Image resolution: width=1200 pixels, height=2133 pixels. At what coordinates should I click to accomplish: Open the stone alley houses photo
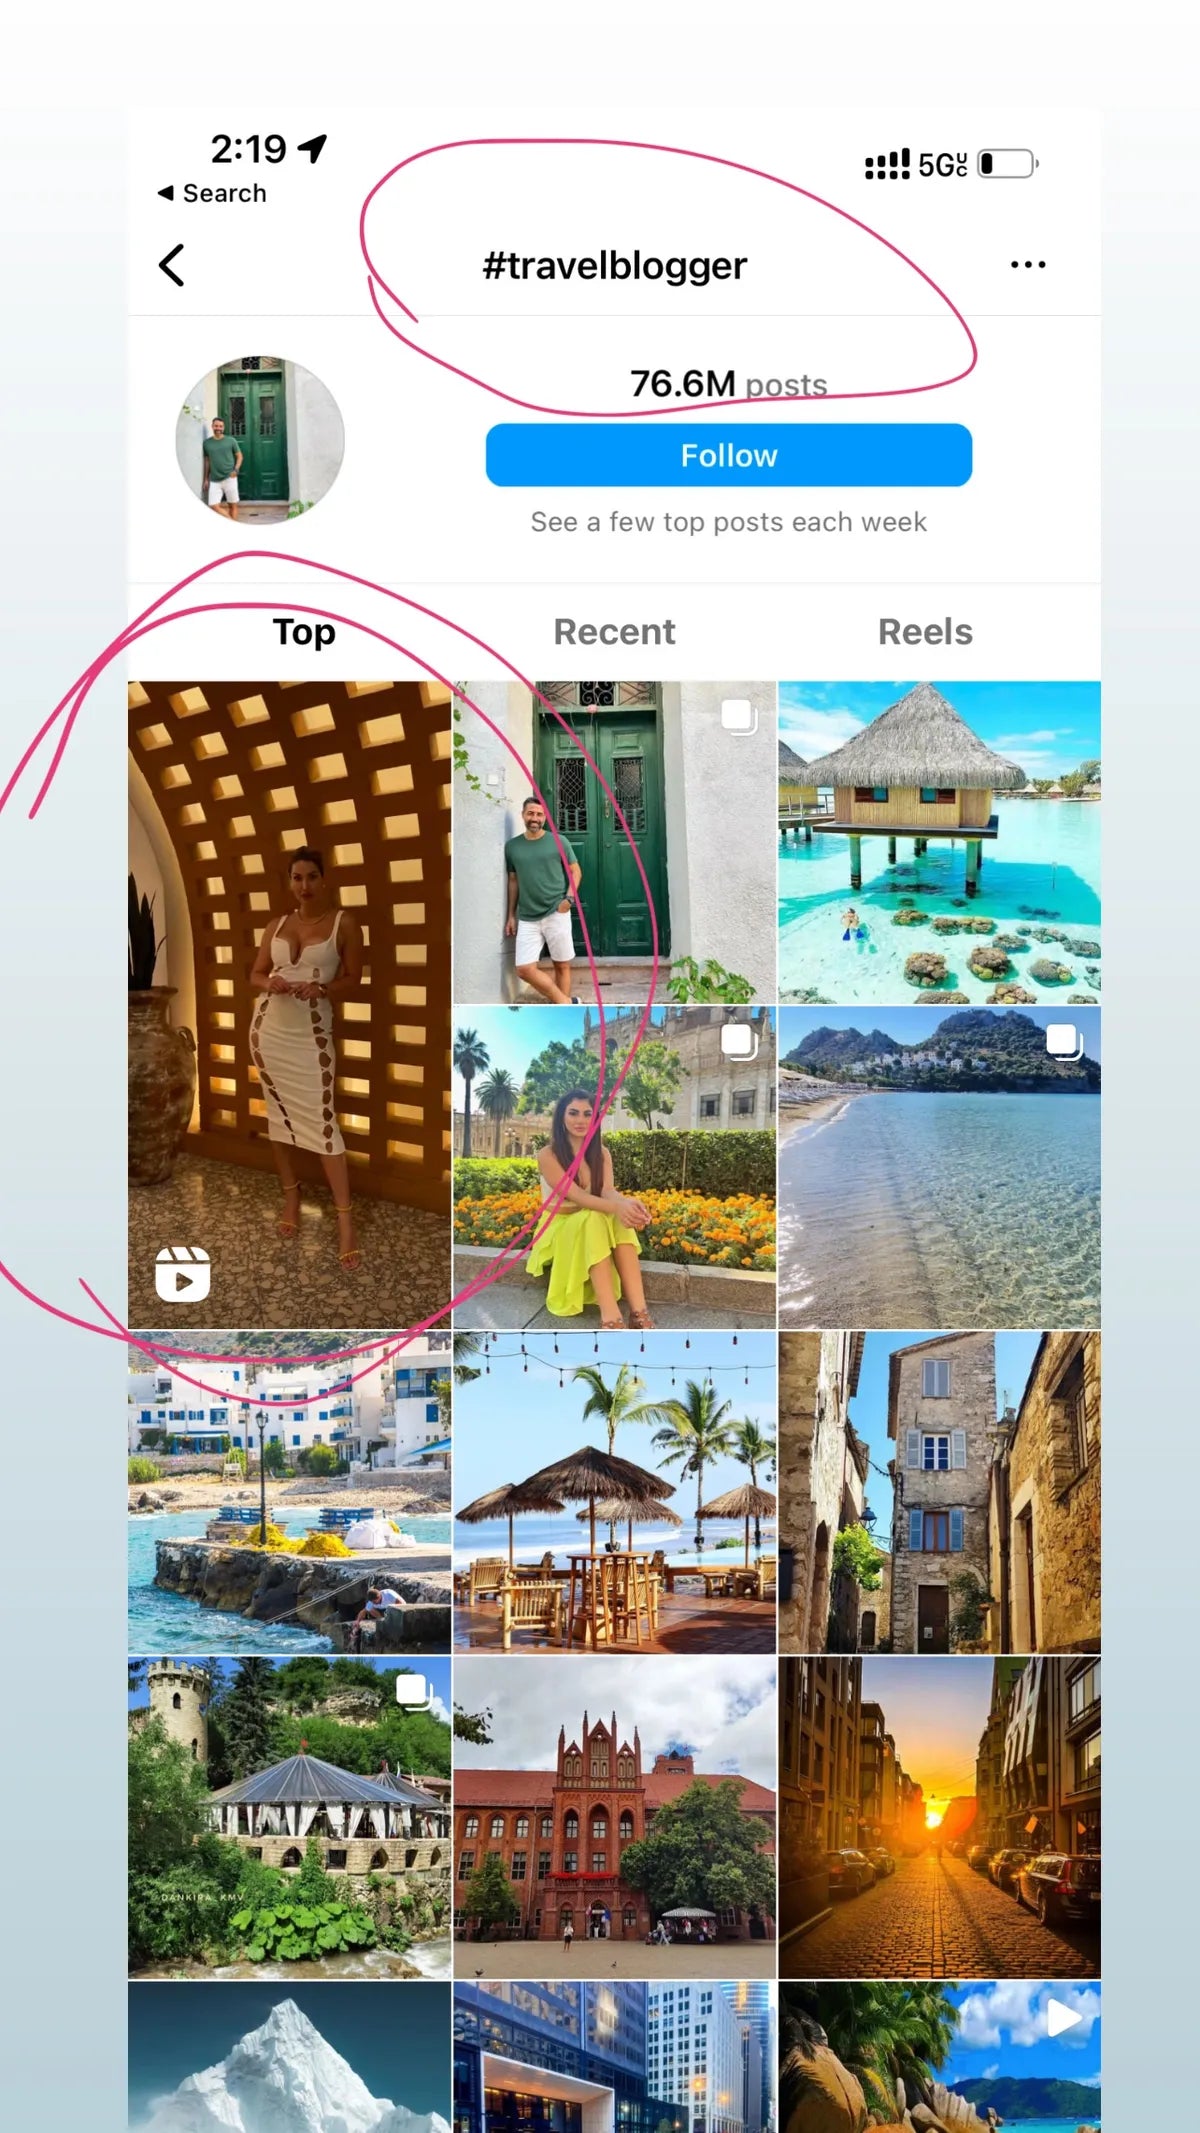(x=939, y=1492)
